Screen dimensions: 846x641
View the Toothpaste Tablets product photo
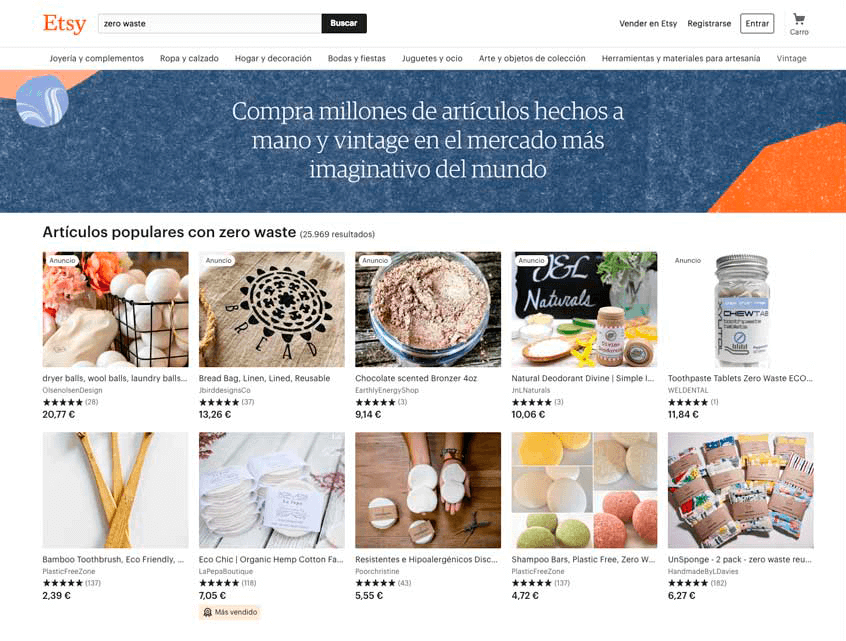(x=741, y=309)
